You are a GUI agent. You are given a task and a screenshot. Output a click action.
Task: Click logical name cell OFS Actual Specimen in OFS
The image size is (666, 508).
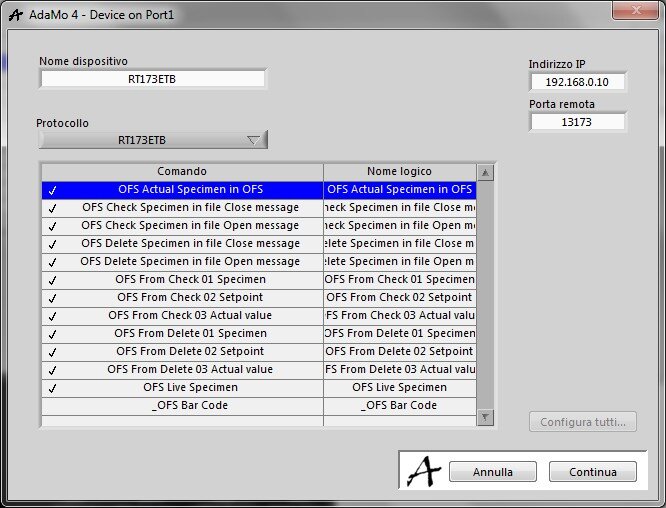[x=400, y=190]
